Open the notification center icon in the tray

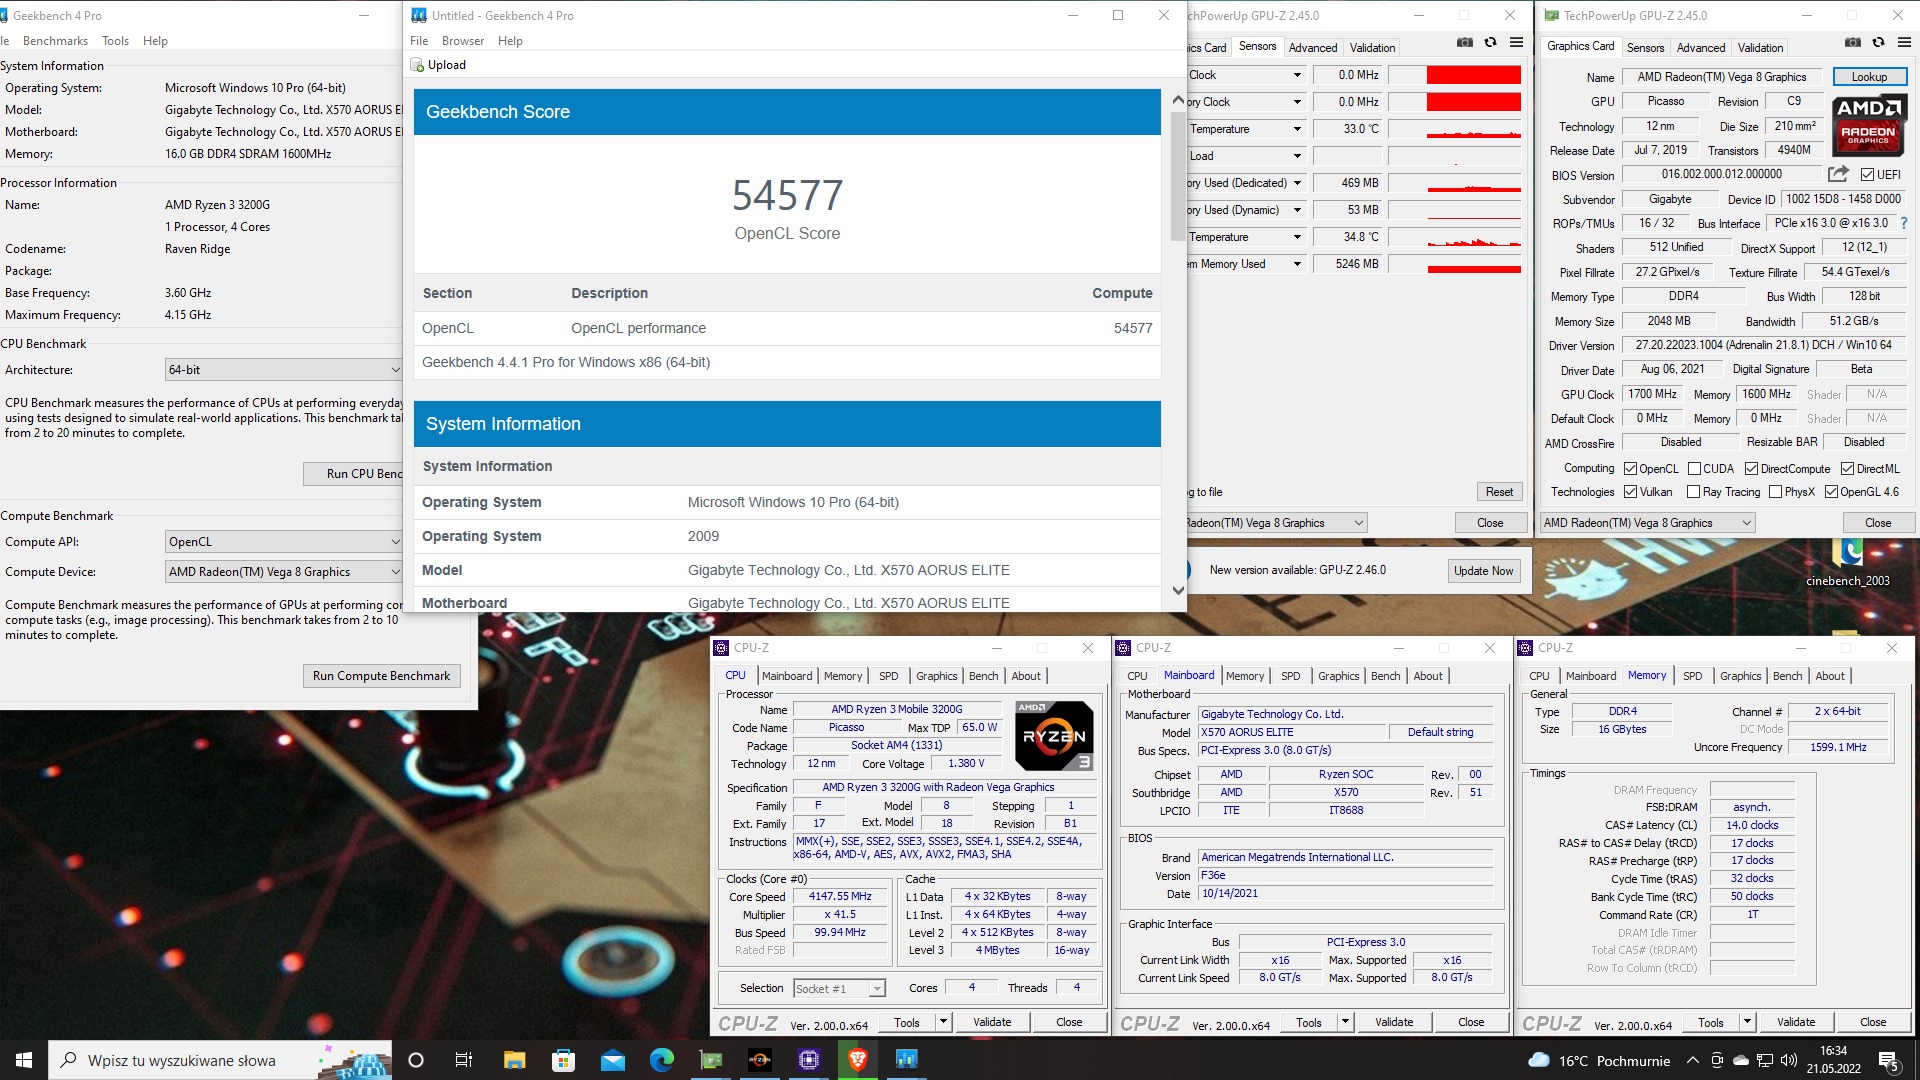pyautogui.click(x=1889, y=1060)
